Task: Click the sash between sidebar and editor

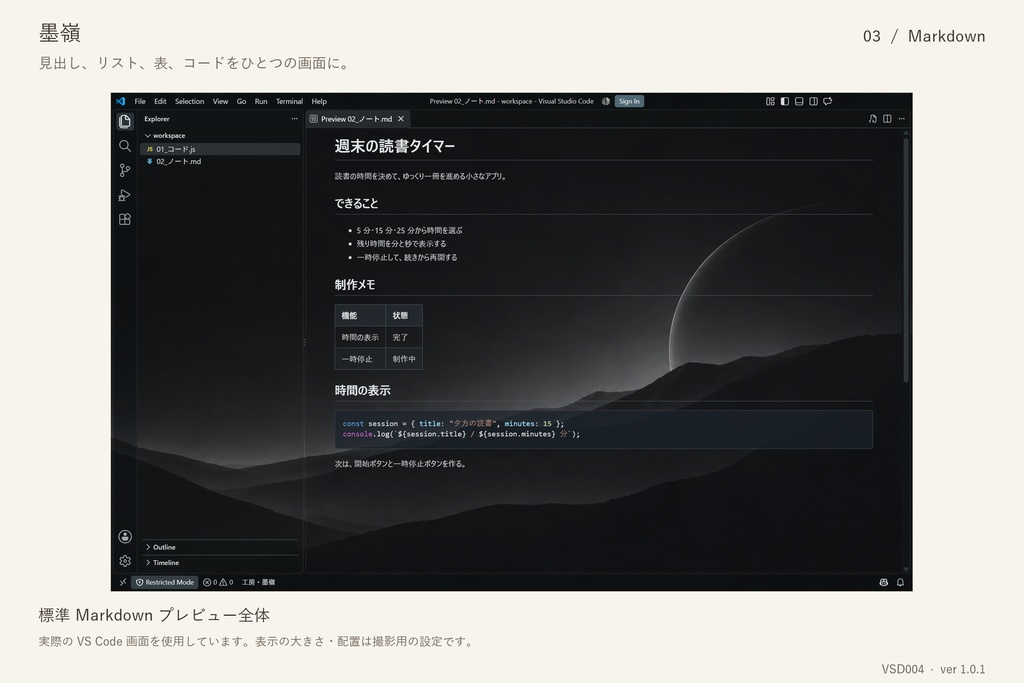Action: [x=304, y=342]
